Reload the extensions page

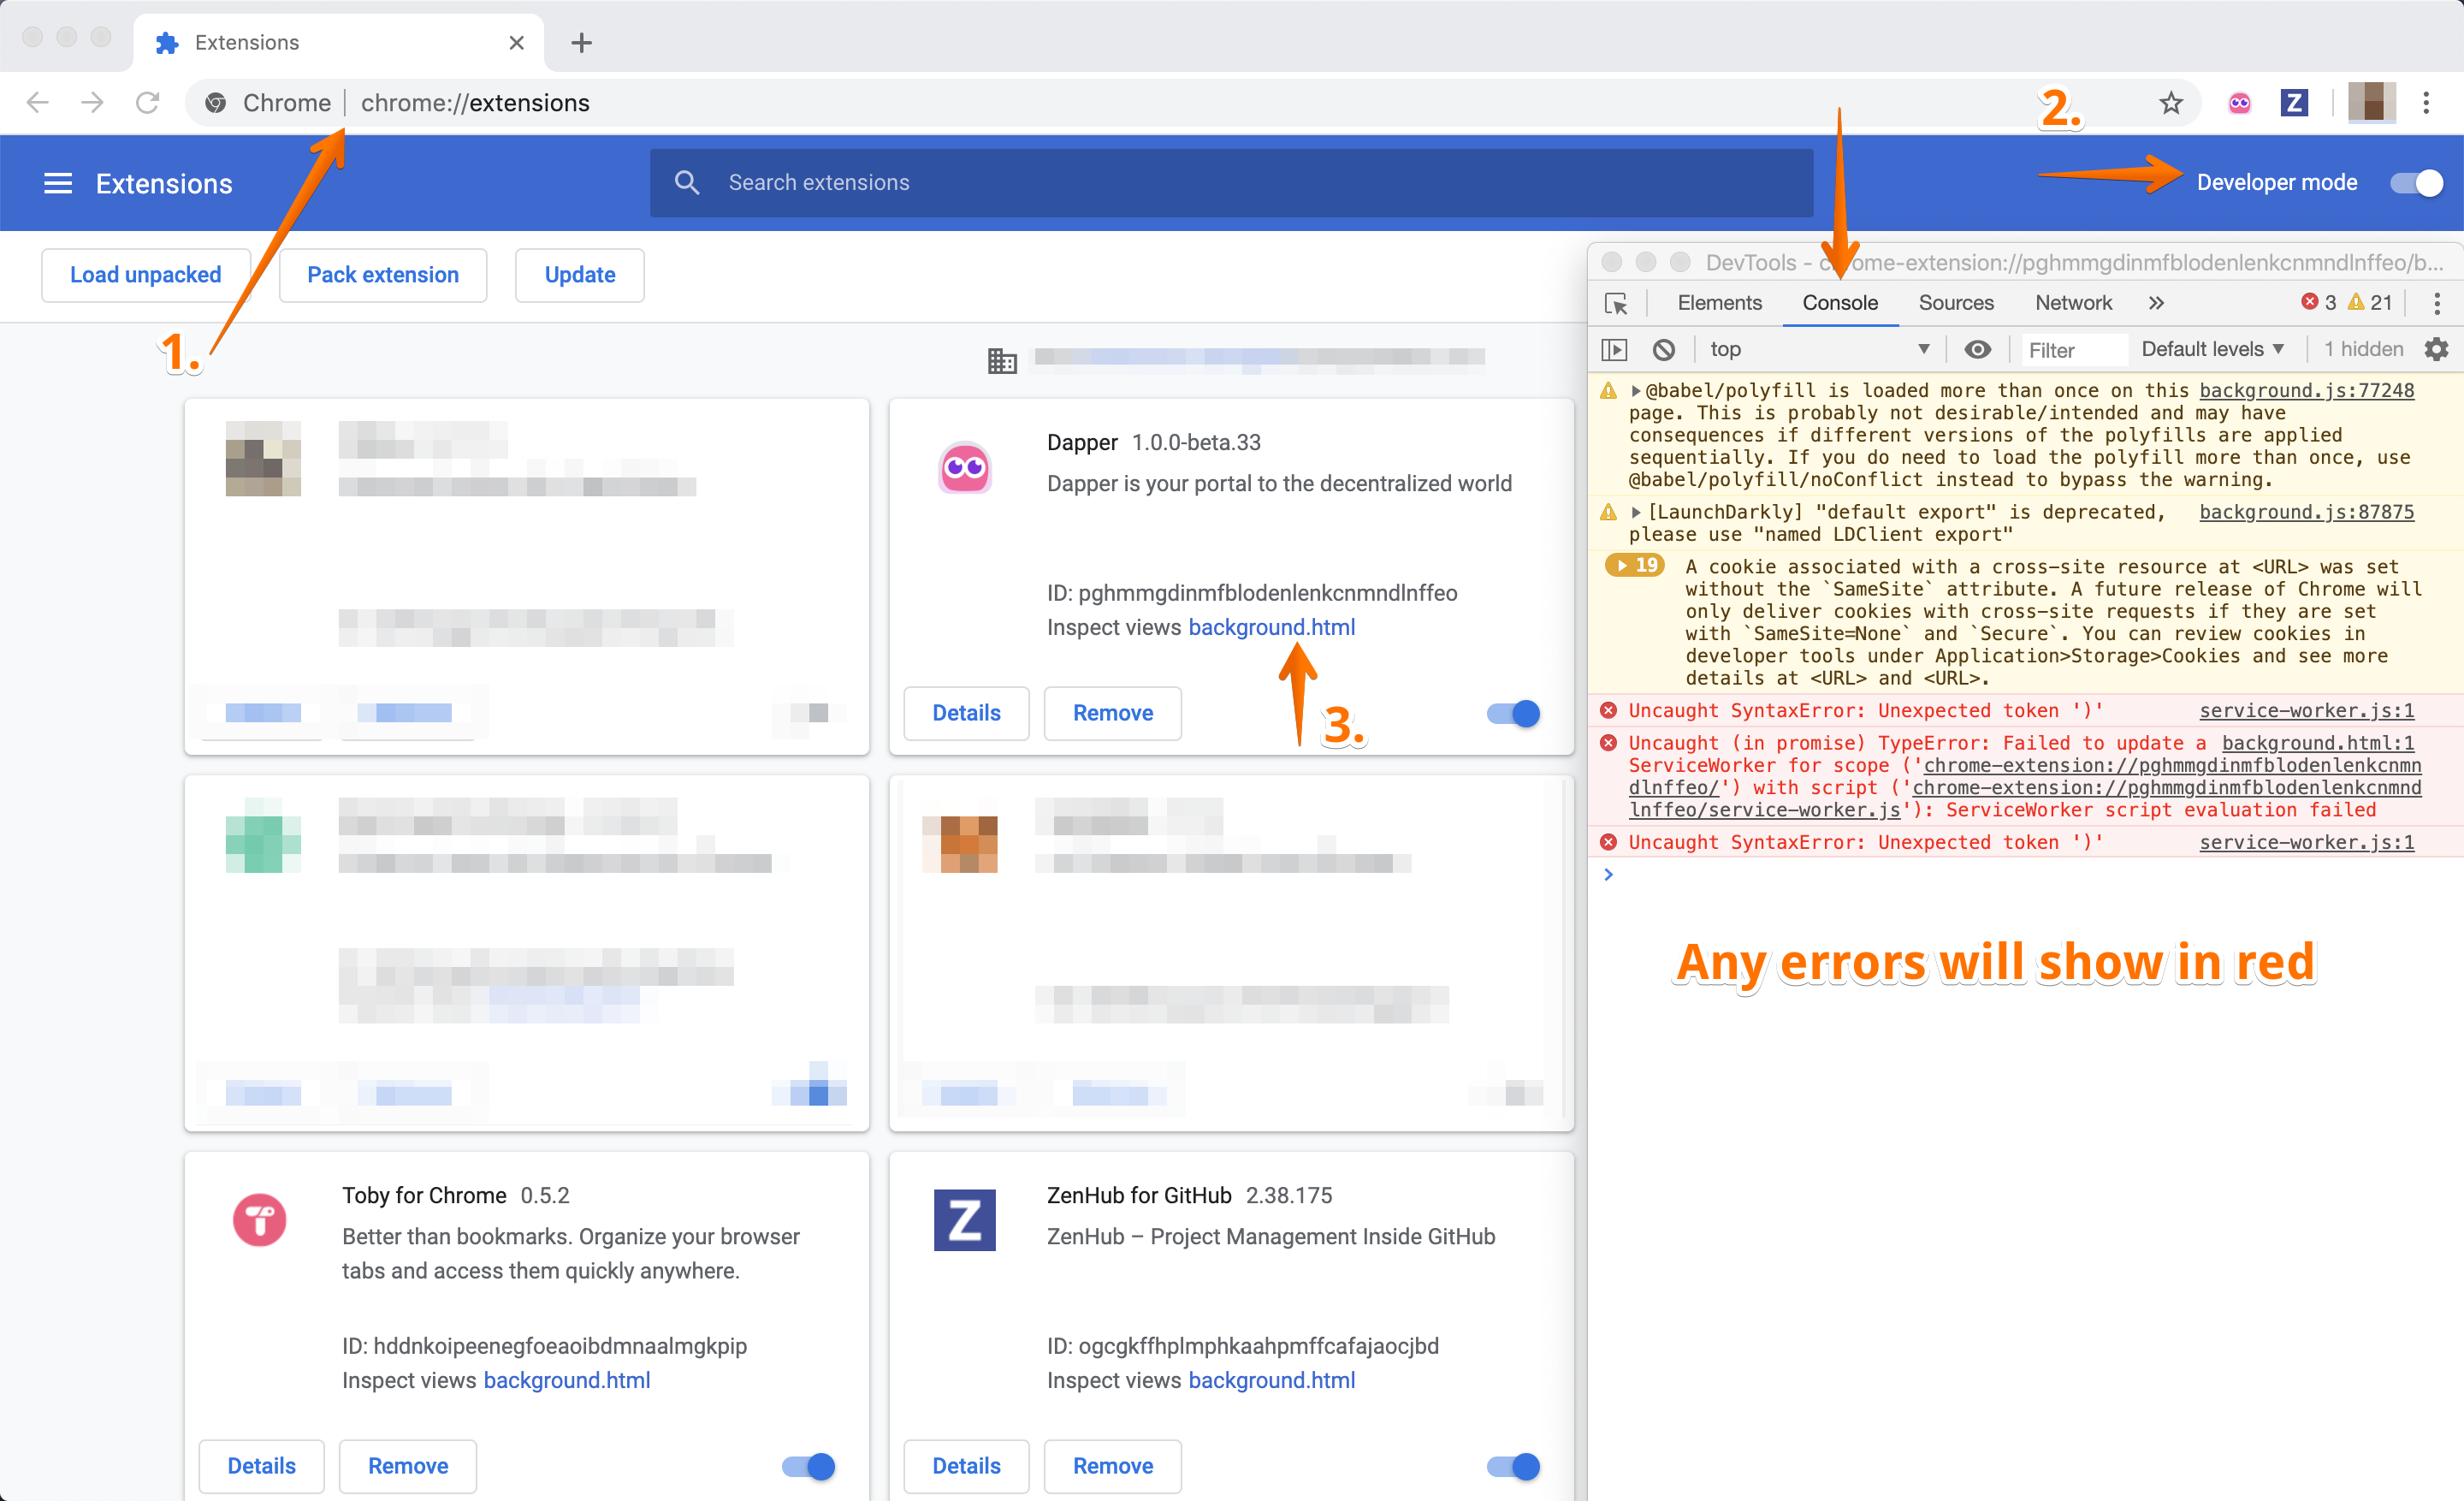click(x=147, y=102)
